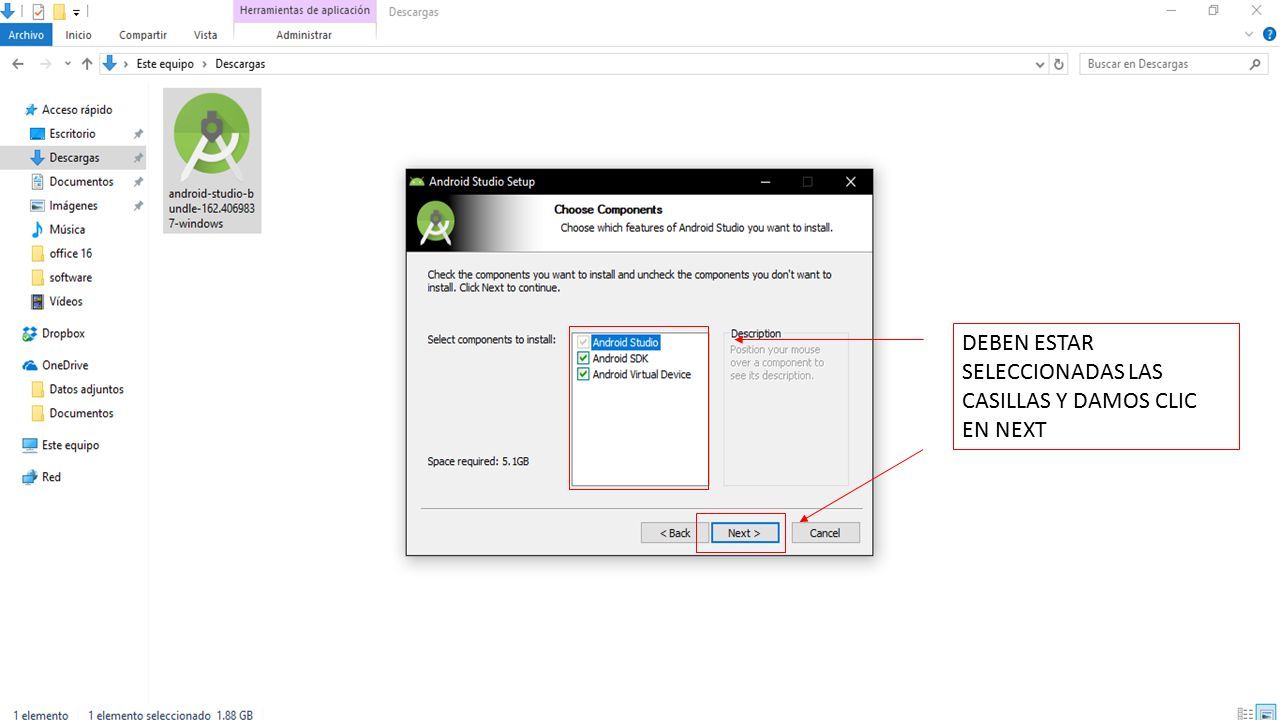The width and height of the screenshot is (1280, 720).
Task: Open the Administrar tab
Action: pyautogui.click(x=304, y=35)
